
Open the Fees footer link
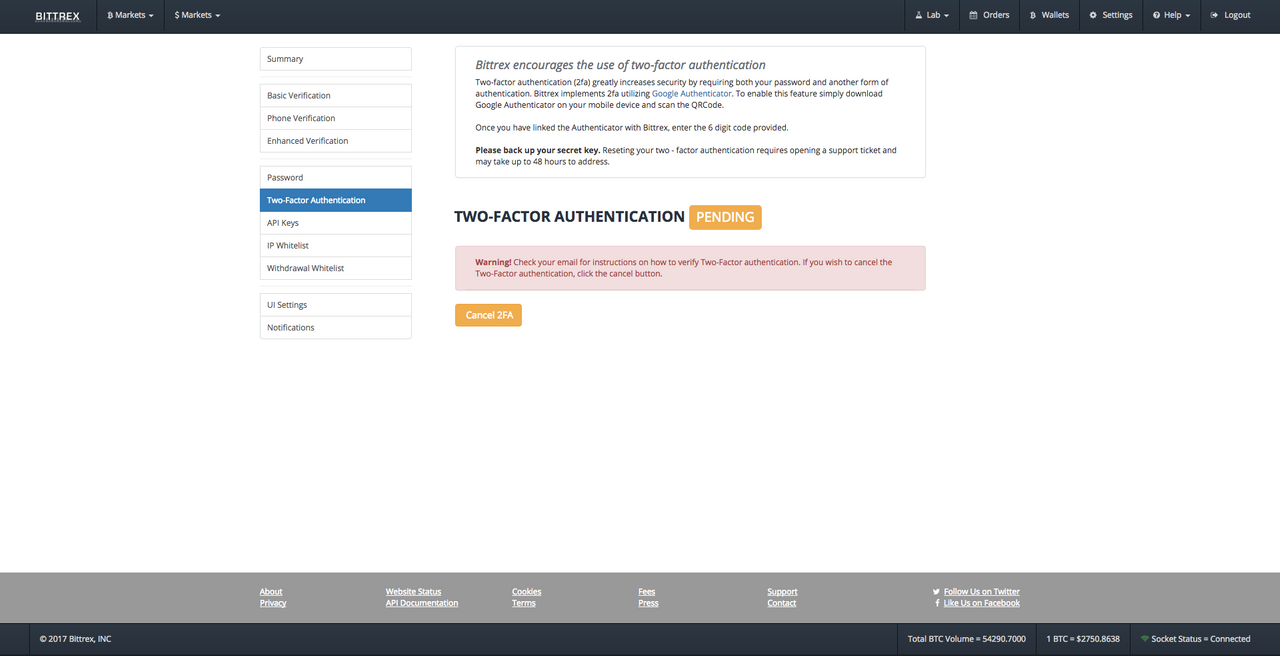[647, 592]
